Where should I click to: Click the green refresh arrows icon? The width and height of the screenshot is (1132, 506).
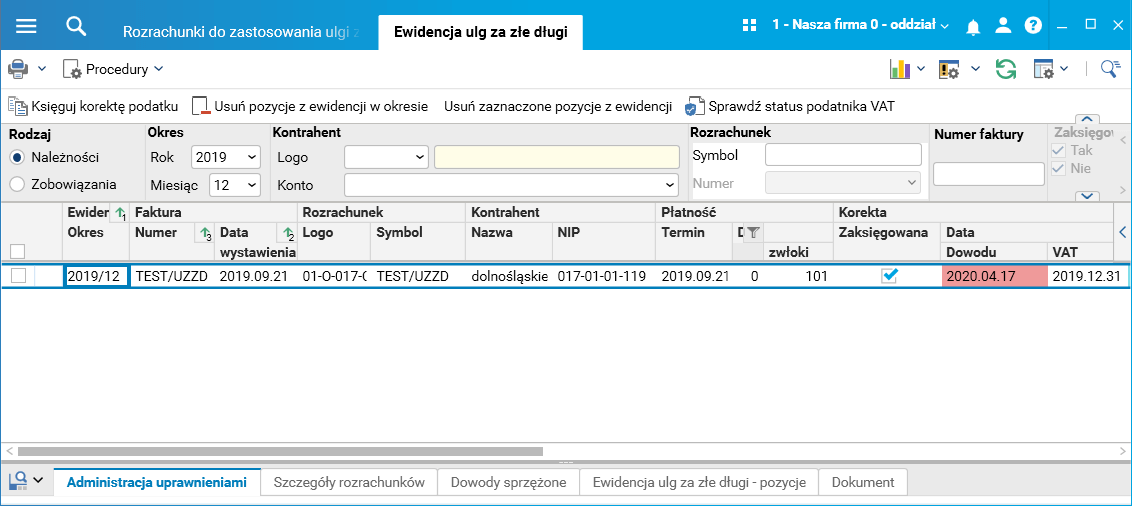1005,69
